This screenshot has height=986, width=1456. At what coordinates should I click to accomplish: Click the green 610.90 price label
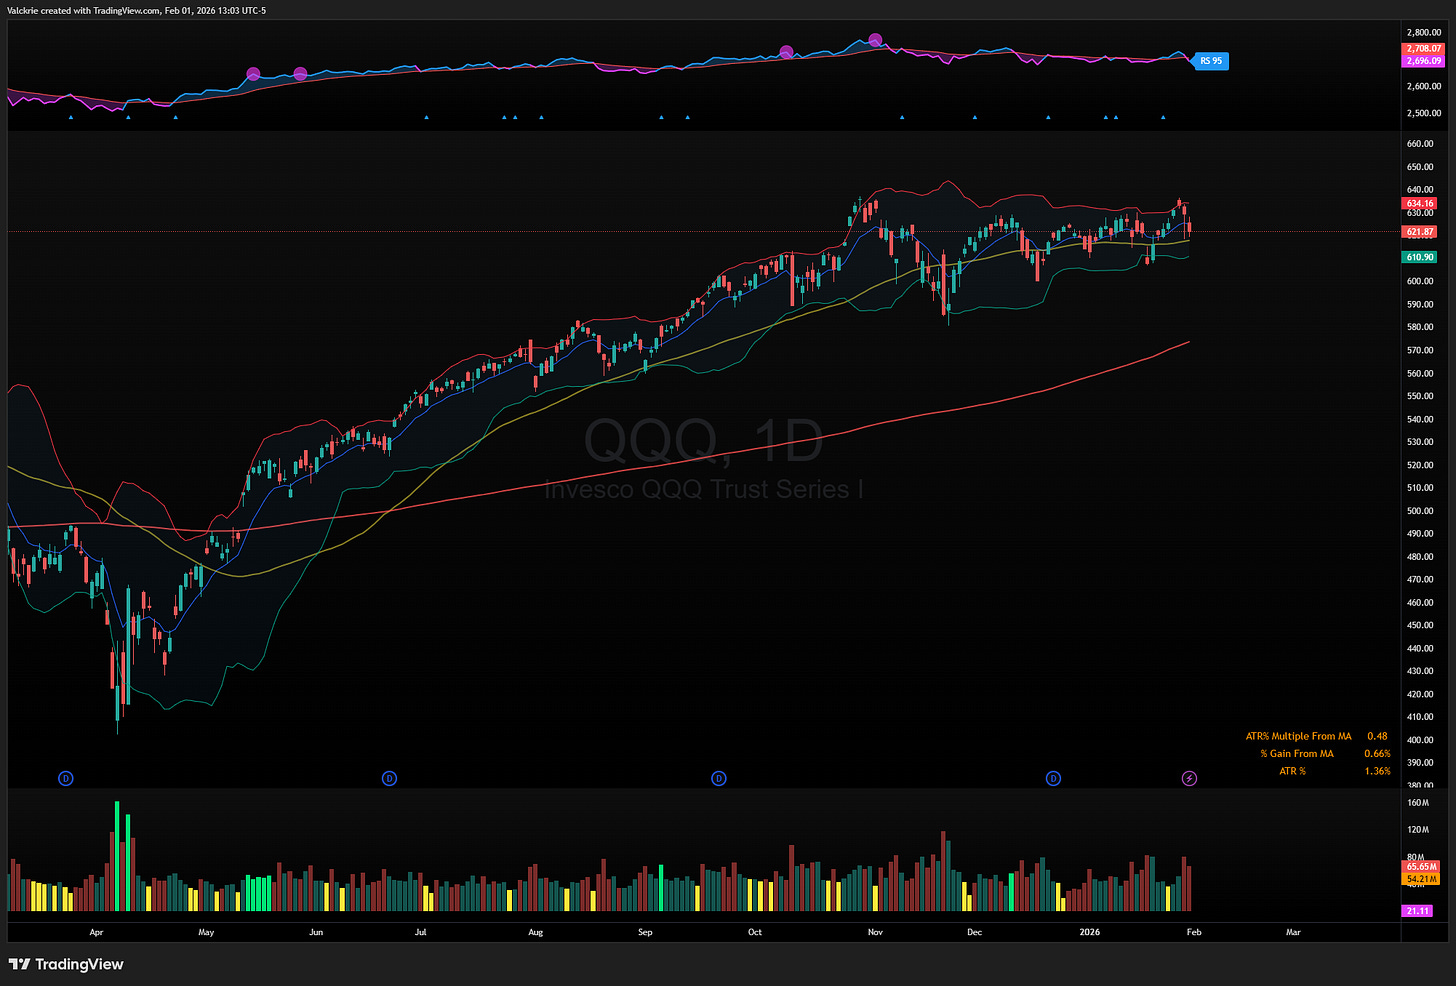click(x=1420, y=257)
